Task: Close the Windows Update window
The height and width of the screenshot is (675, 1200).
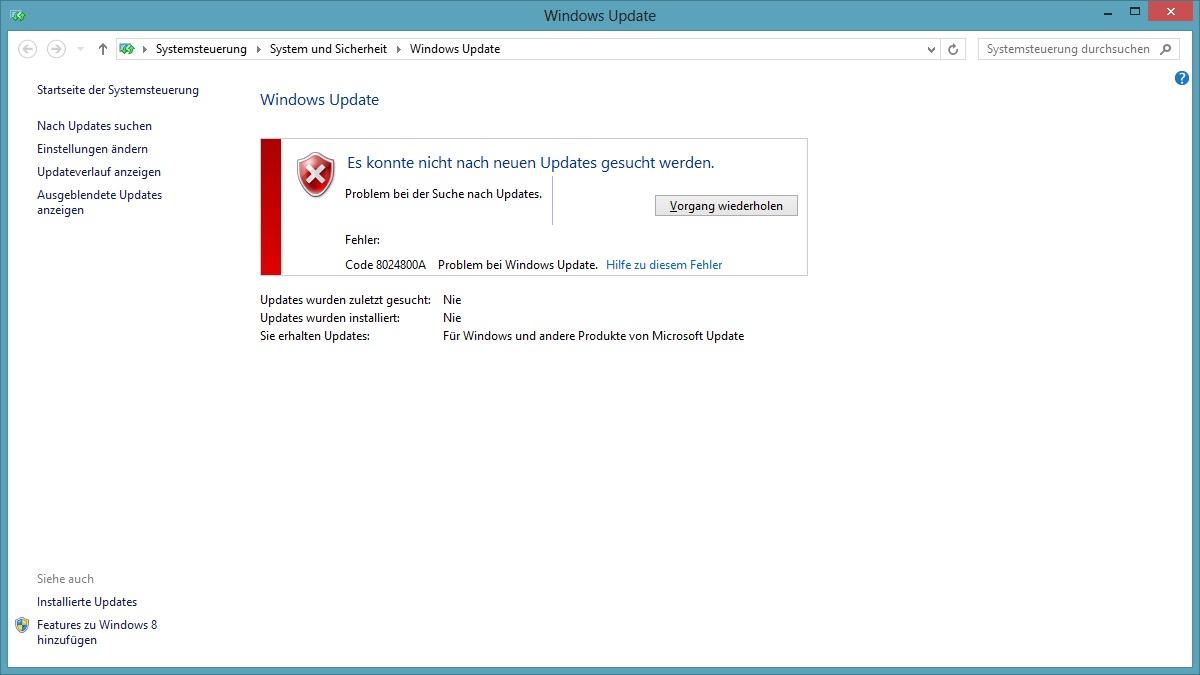Action: coord(1171,11)
